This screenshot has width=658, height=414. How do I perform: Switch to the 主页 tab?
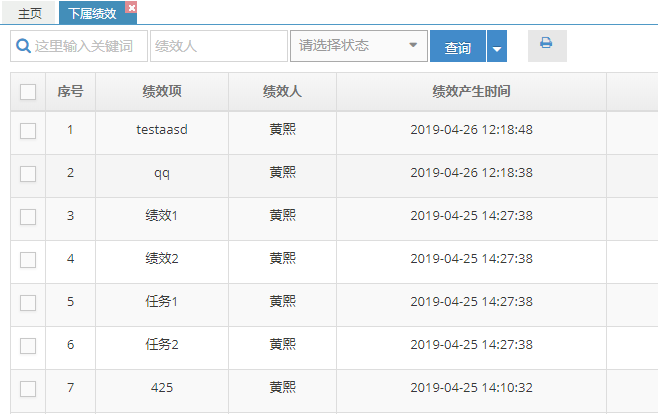[29, 13]
